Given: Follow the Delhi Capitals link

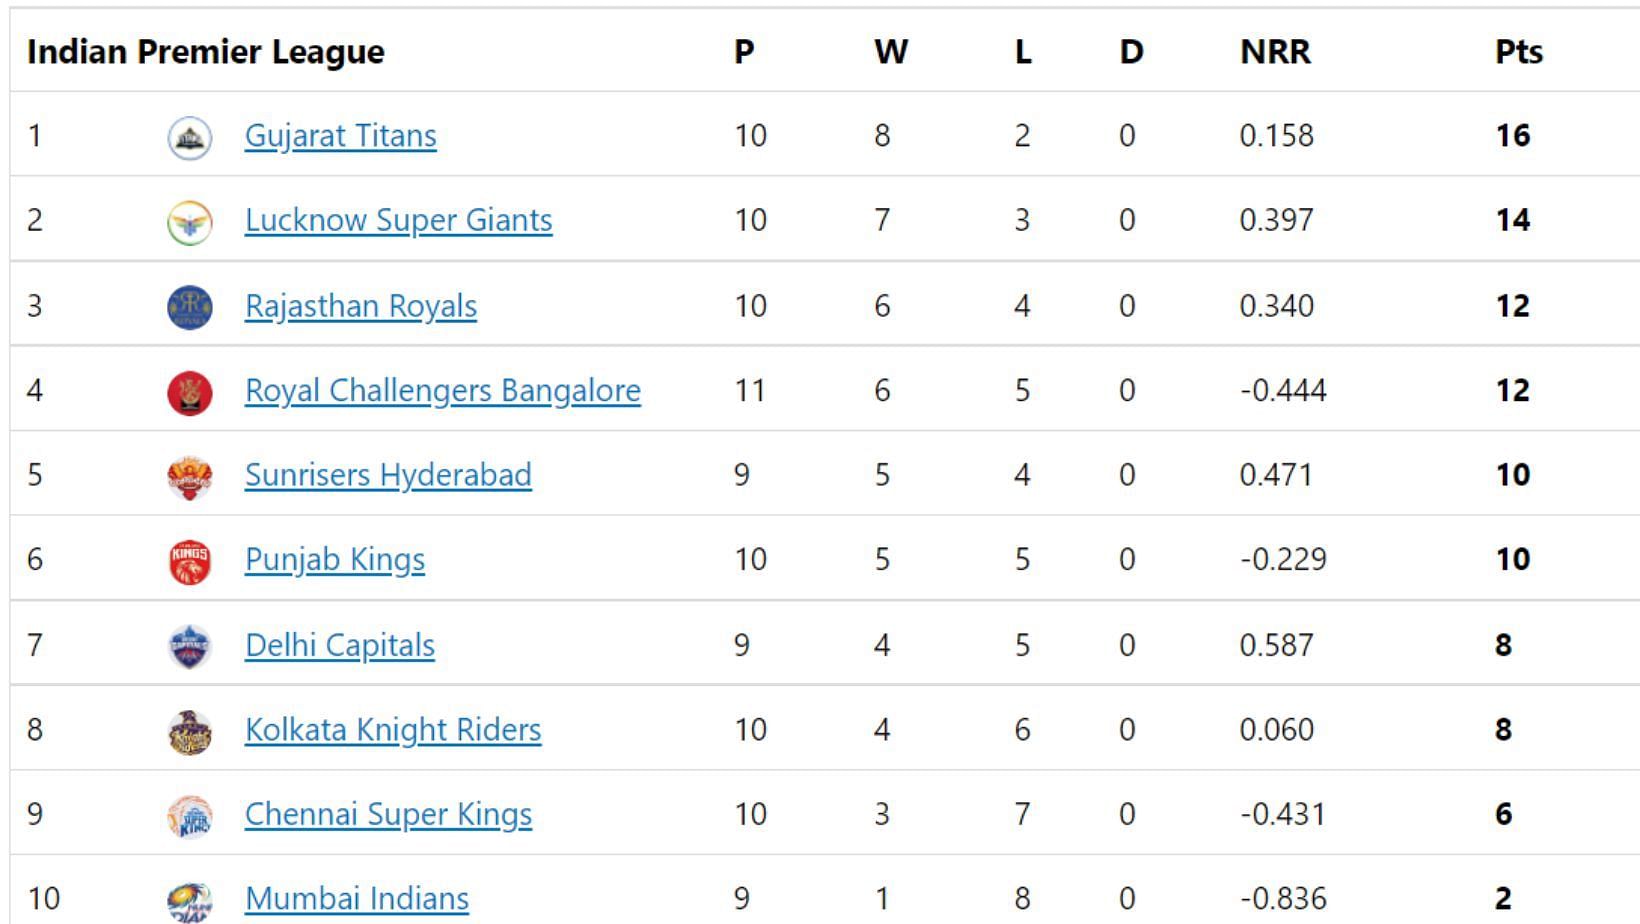Looking at the screenshot, I should [339, 645].
